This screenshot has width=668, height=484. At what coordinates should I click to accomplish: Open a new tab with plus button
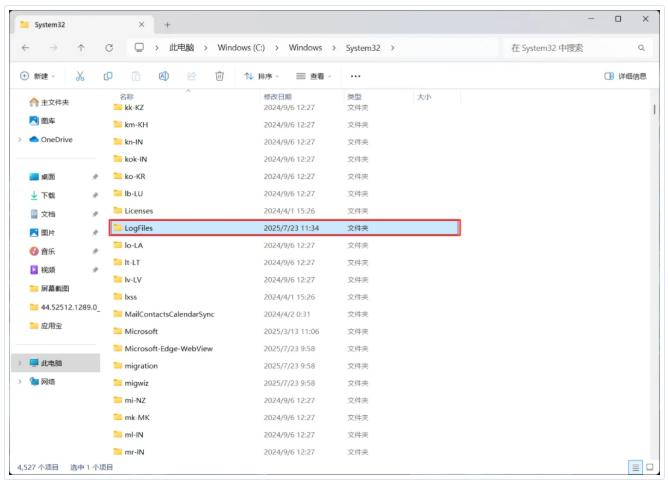(167, 23)
